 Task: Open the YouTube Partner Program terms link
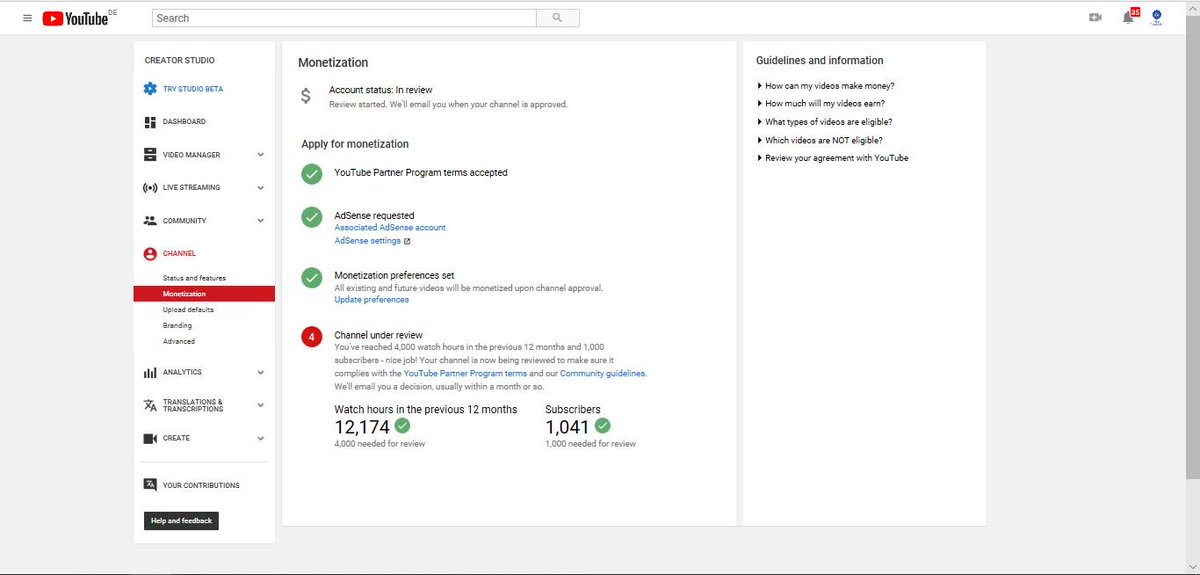465,373
